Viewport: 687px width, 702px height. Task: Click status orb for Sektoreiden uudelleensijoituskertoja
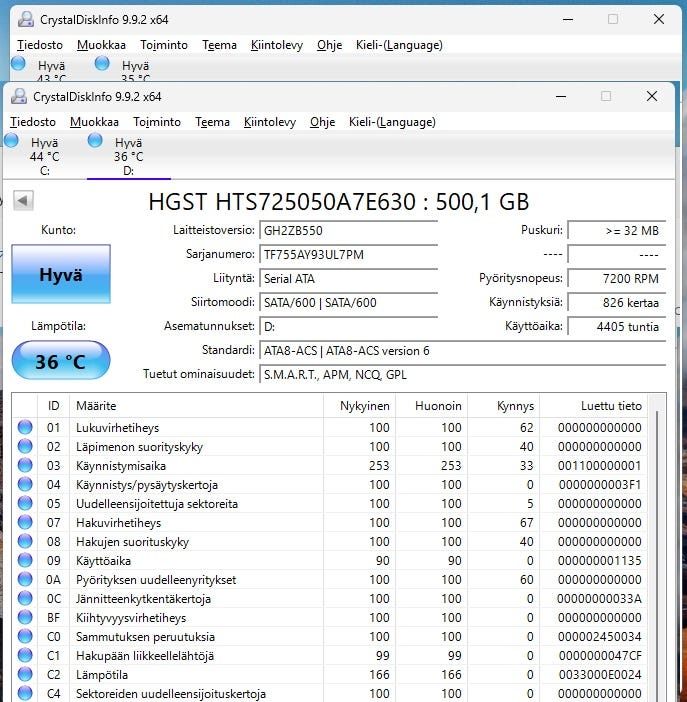[25, 693]
